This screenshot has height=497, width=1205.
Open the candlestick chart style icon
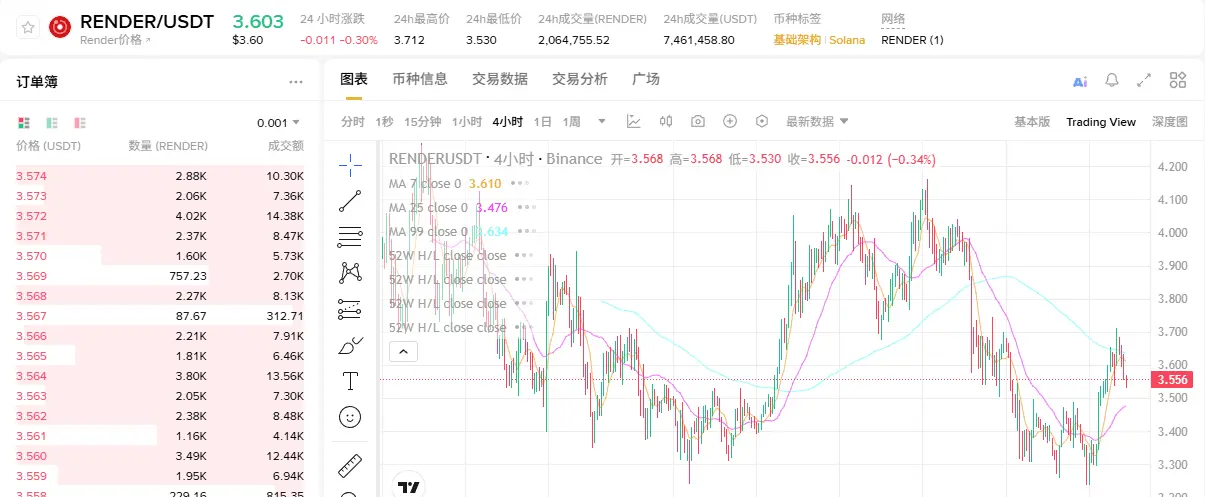tap(666, 121)
